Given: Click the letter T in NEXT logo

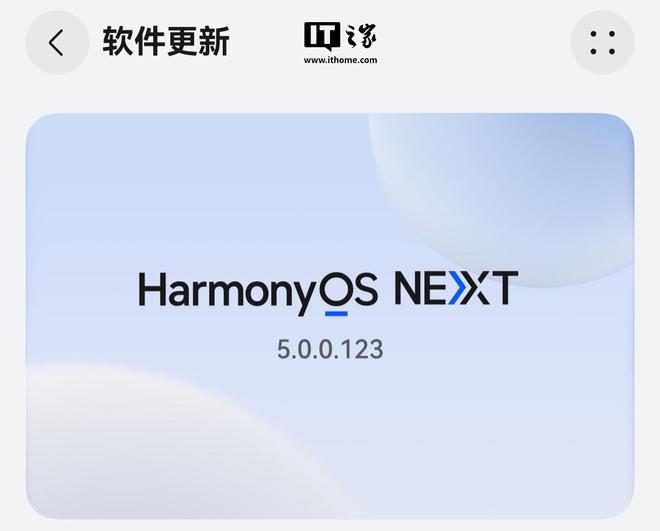Looking at the screenshot, I should point(504,288).
